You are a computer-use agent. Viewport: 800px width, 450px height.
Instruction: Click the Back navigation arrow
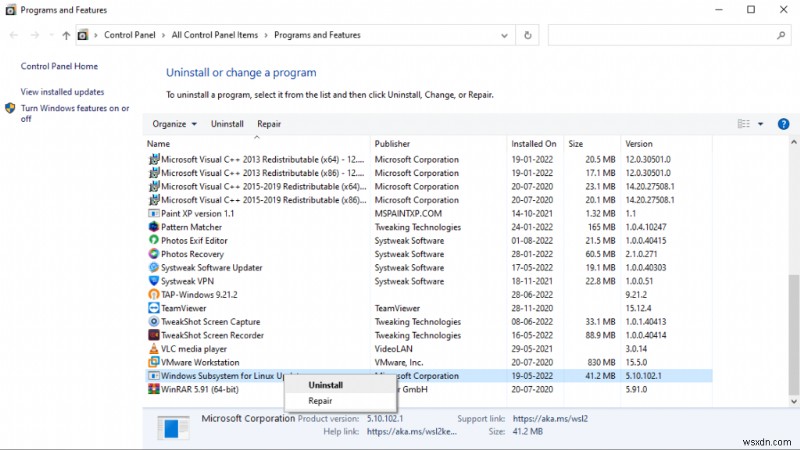click(14, 35)
